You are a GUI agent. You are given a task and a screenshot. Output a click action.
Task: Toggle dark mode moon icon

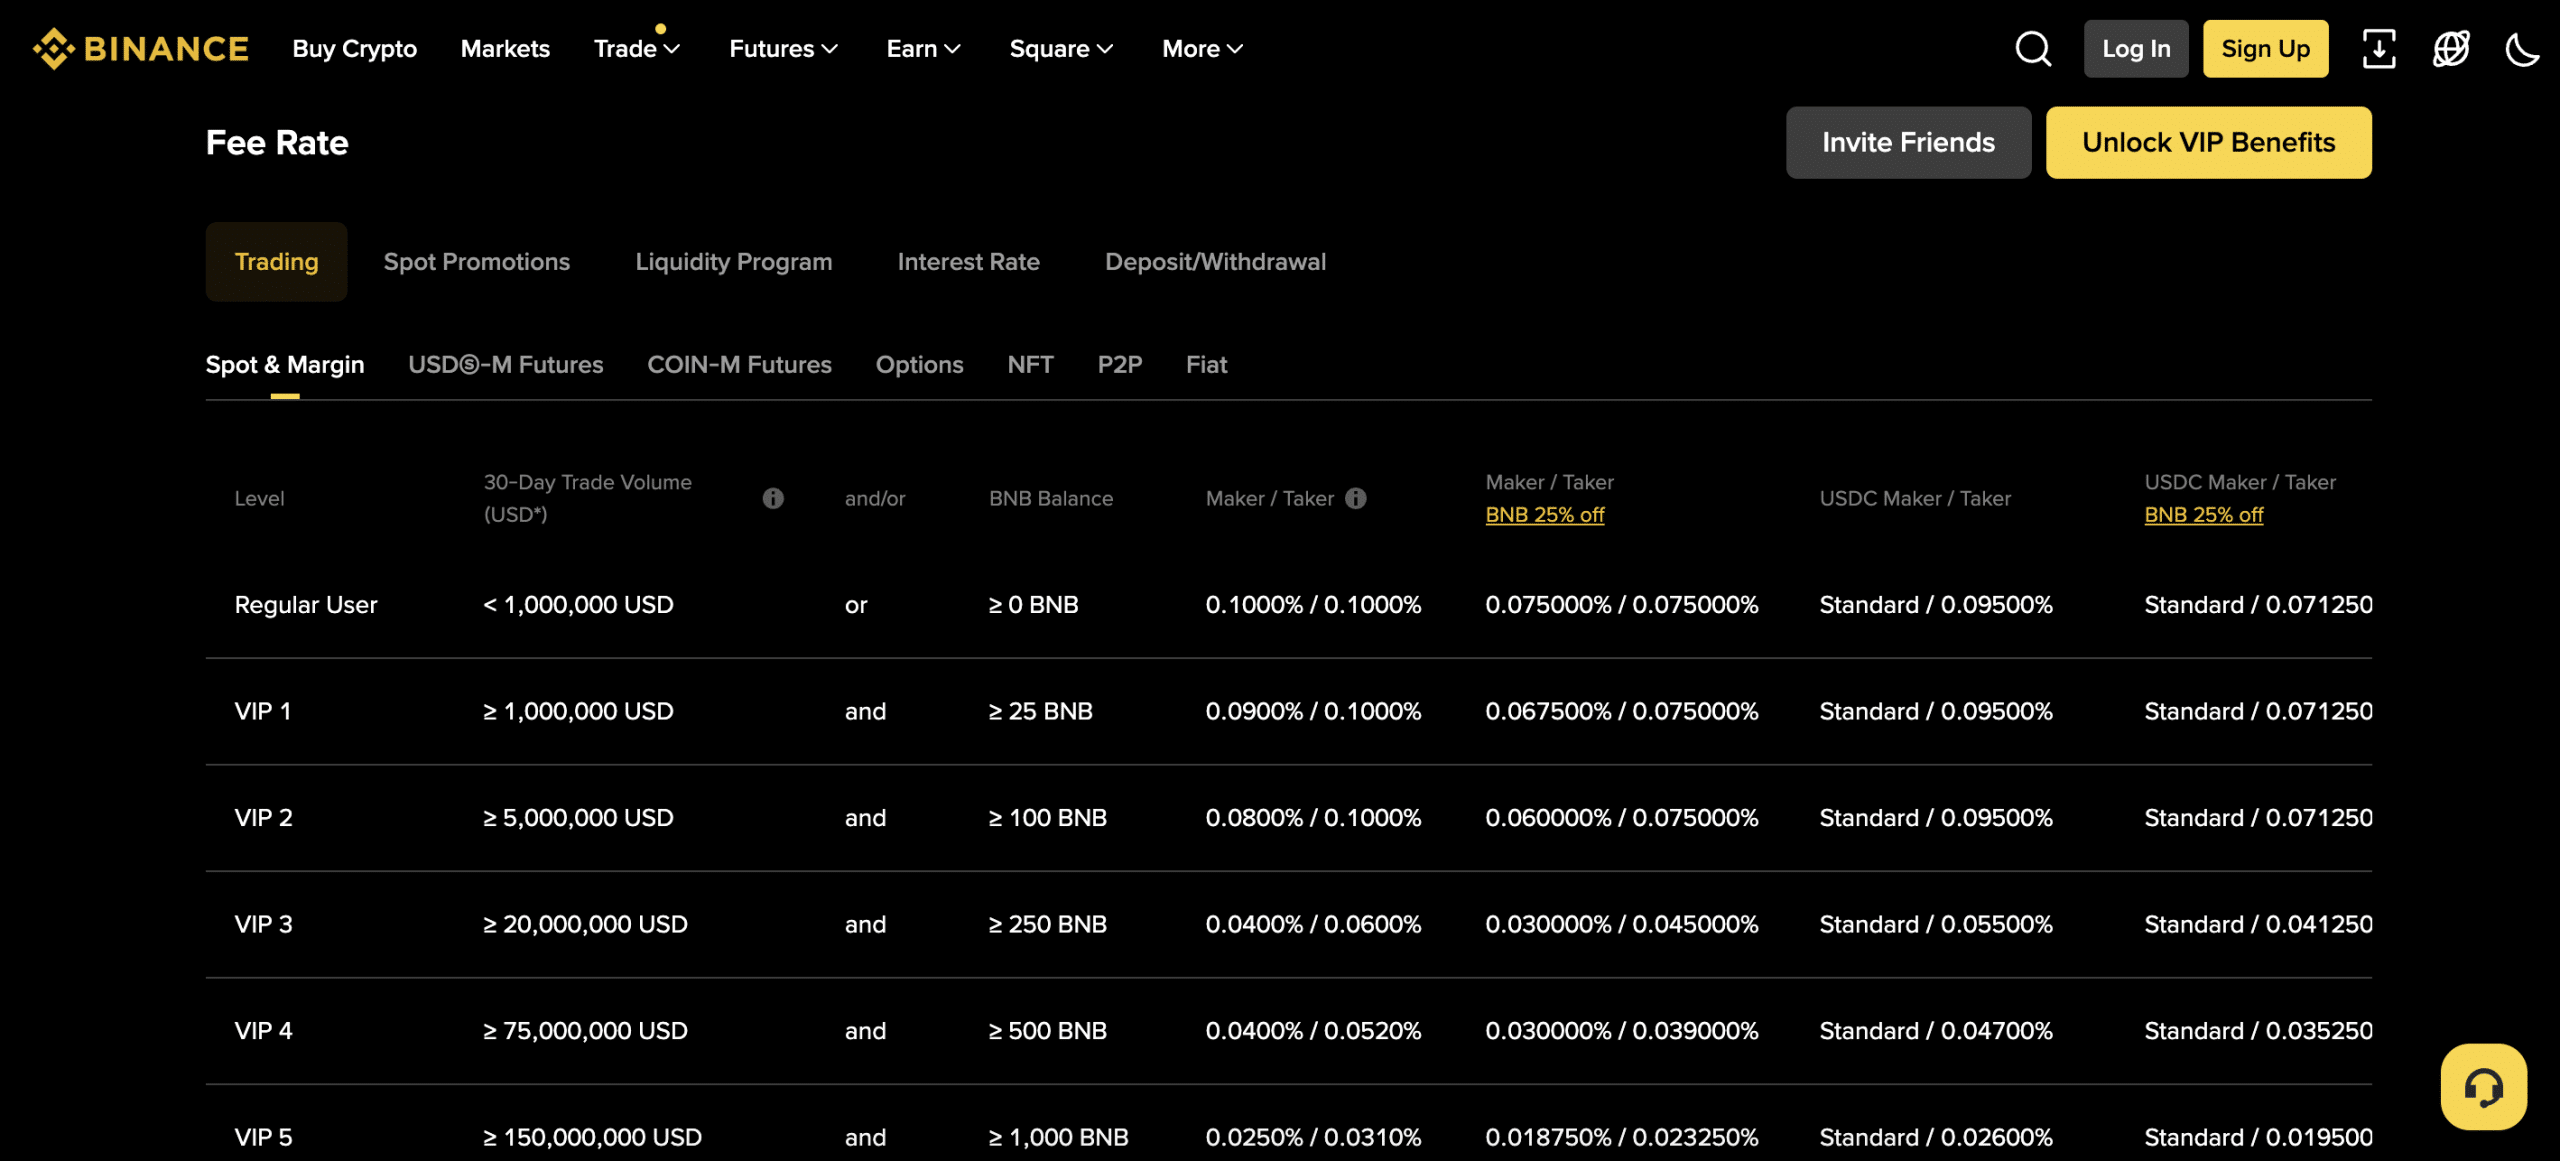(x=2522, y=48)
